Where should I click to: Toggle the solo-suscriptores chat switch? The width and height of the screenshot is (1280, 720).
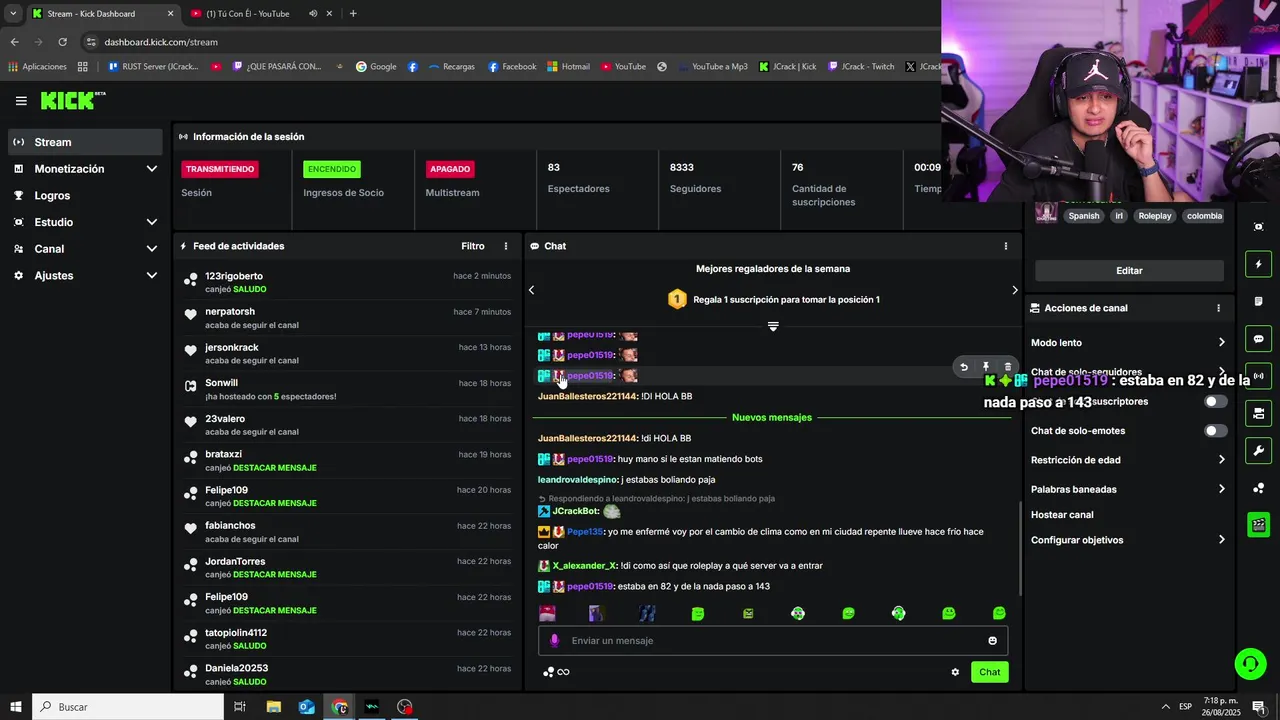[x=1215, y=401]
